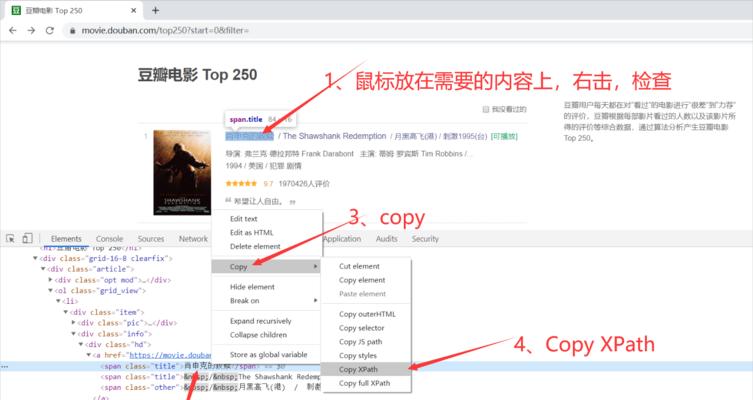Select Copy full XPath
Viewport: 753px width, 400px height.
pyautogui.click(x=366, y=383)
